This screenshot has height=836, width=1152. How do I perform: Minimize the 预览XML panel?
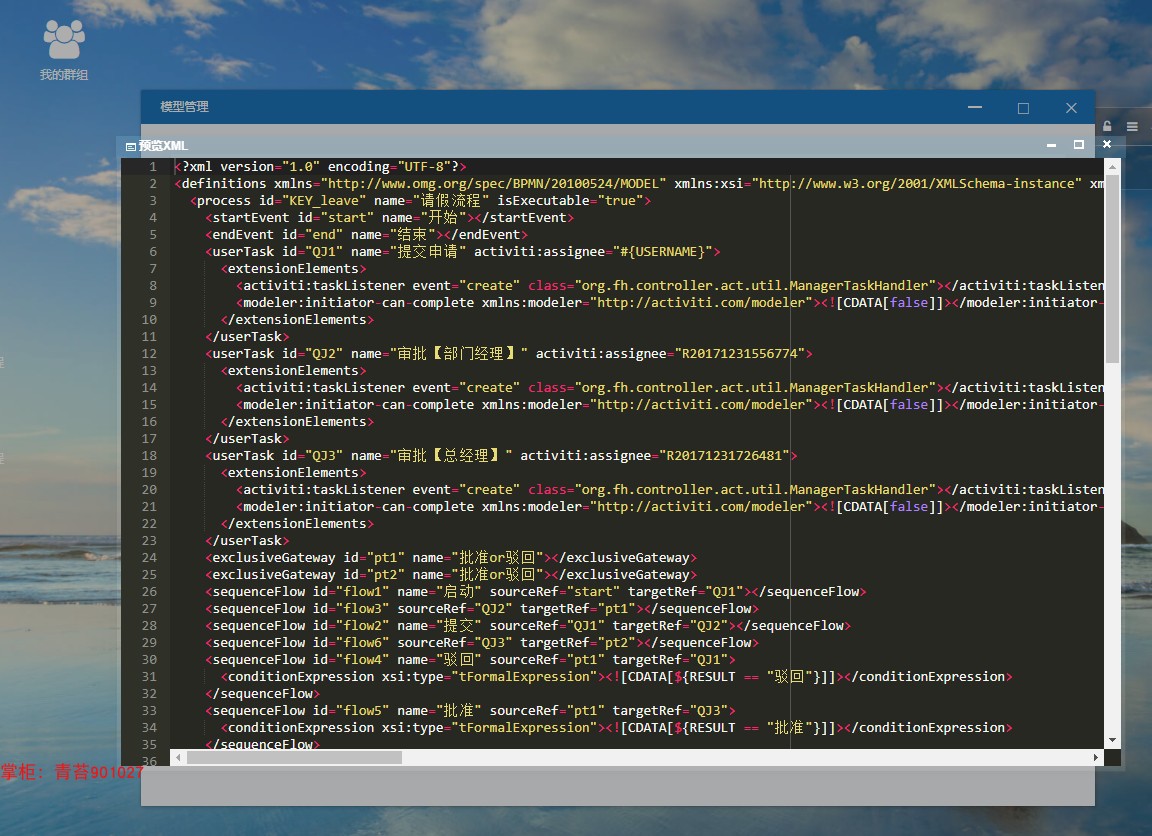pos(1051,145)
